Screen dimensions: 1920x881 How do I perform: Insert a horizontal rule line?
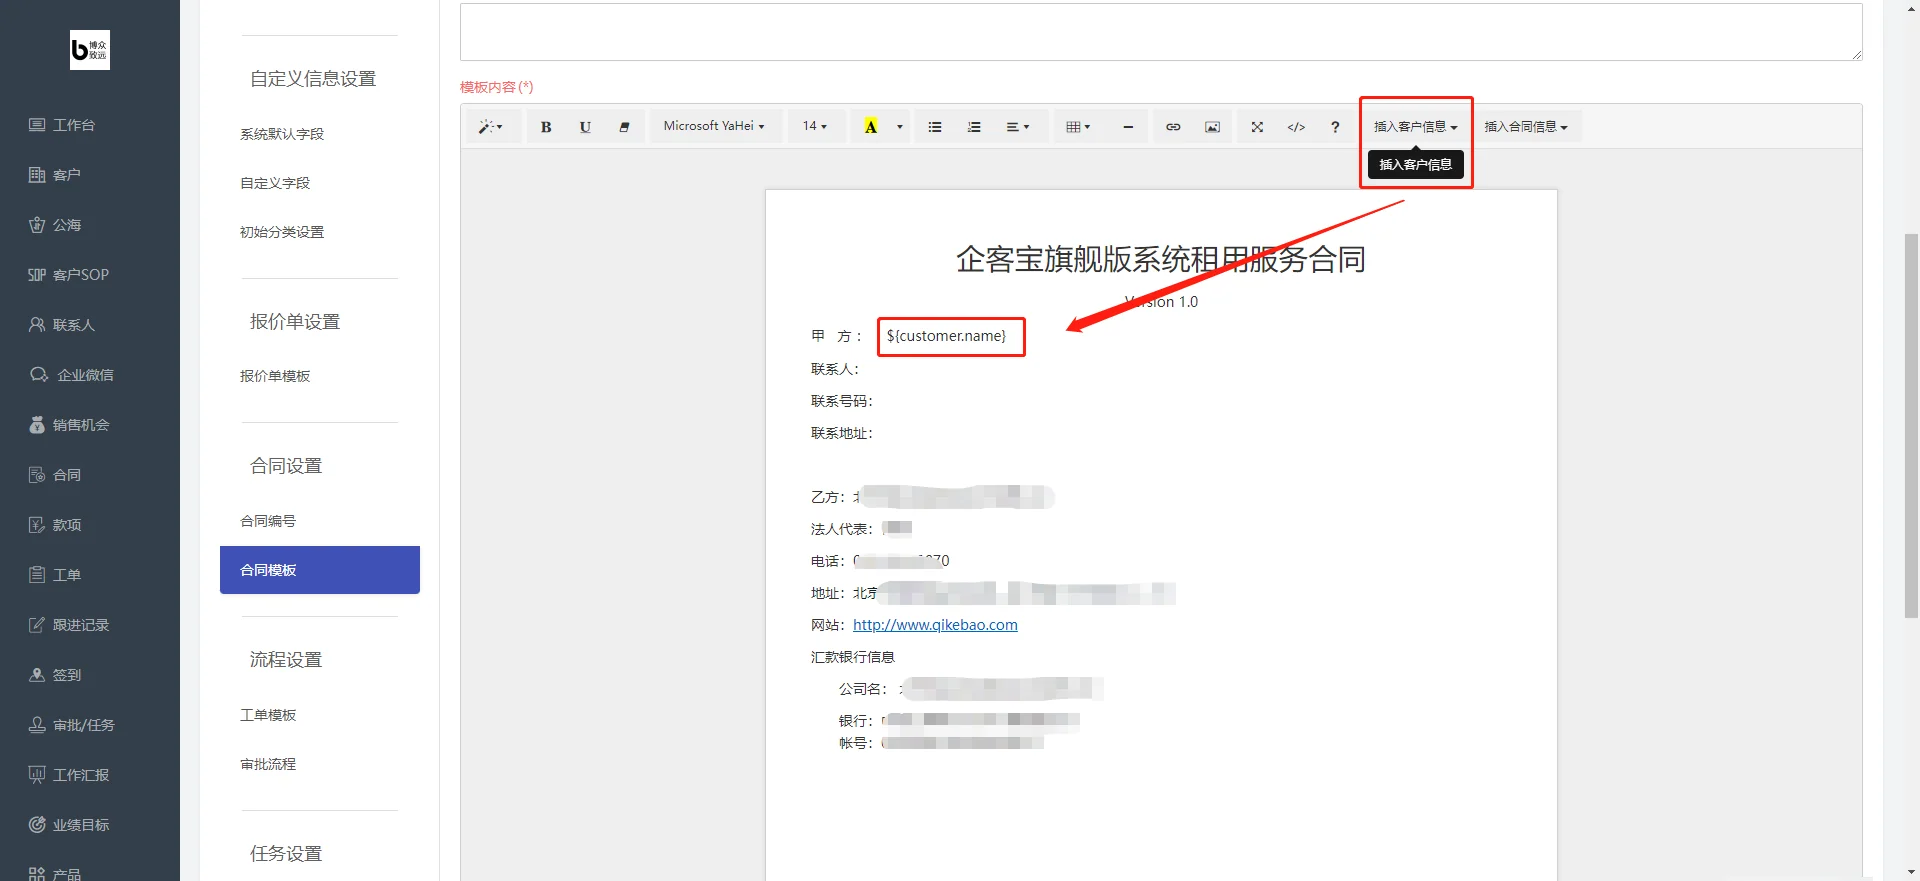[x=1128, y=127]
